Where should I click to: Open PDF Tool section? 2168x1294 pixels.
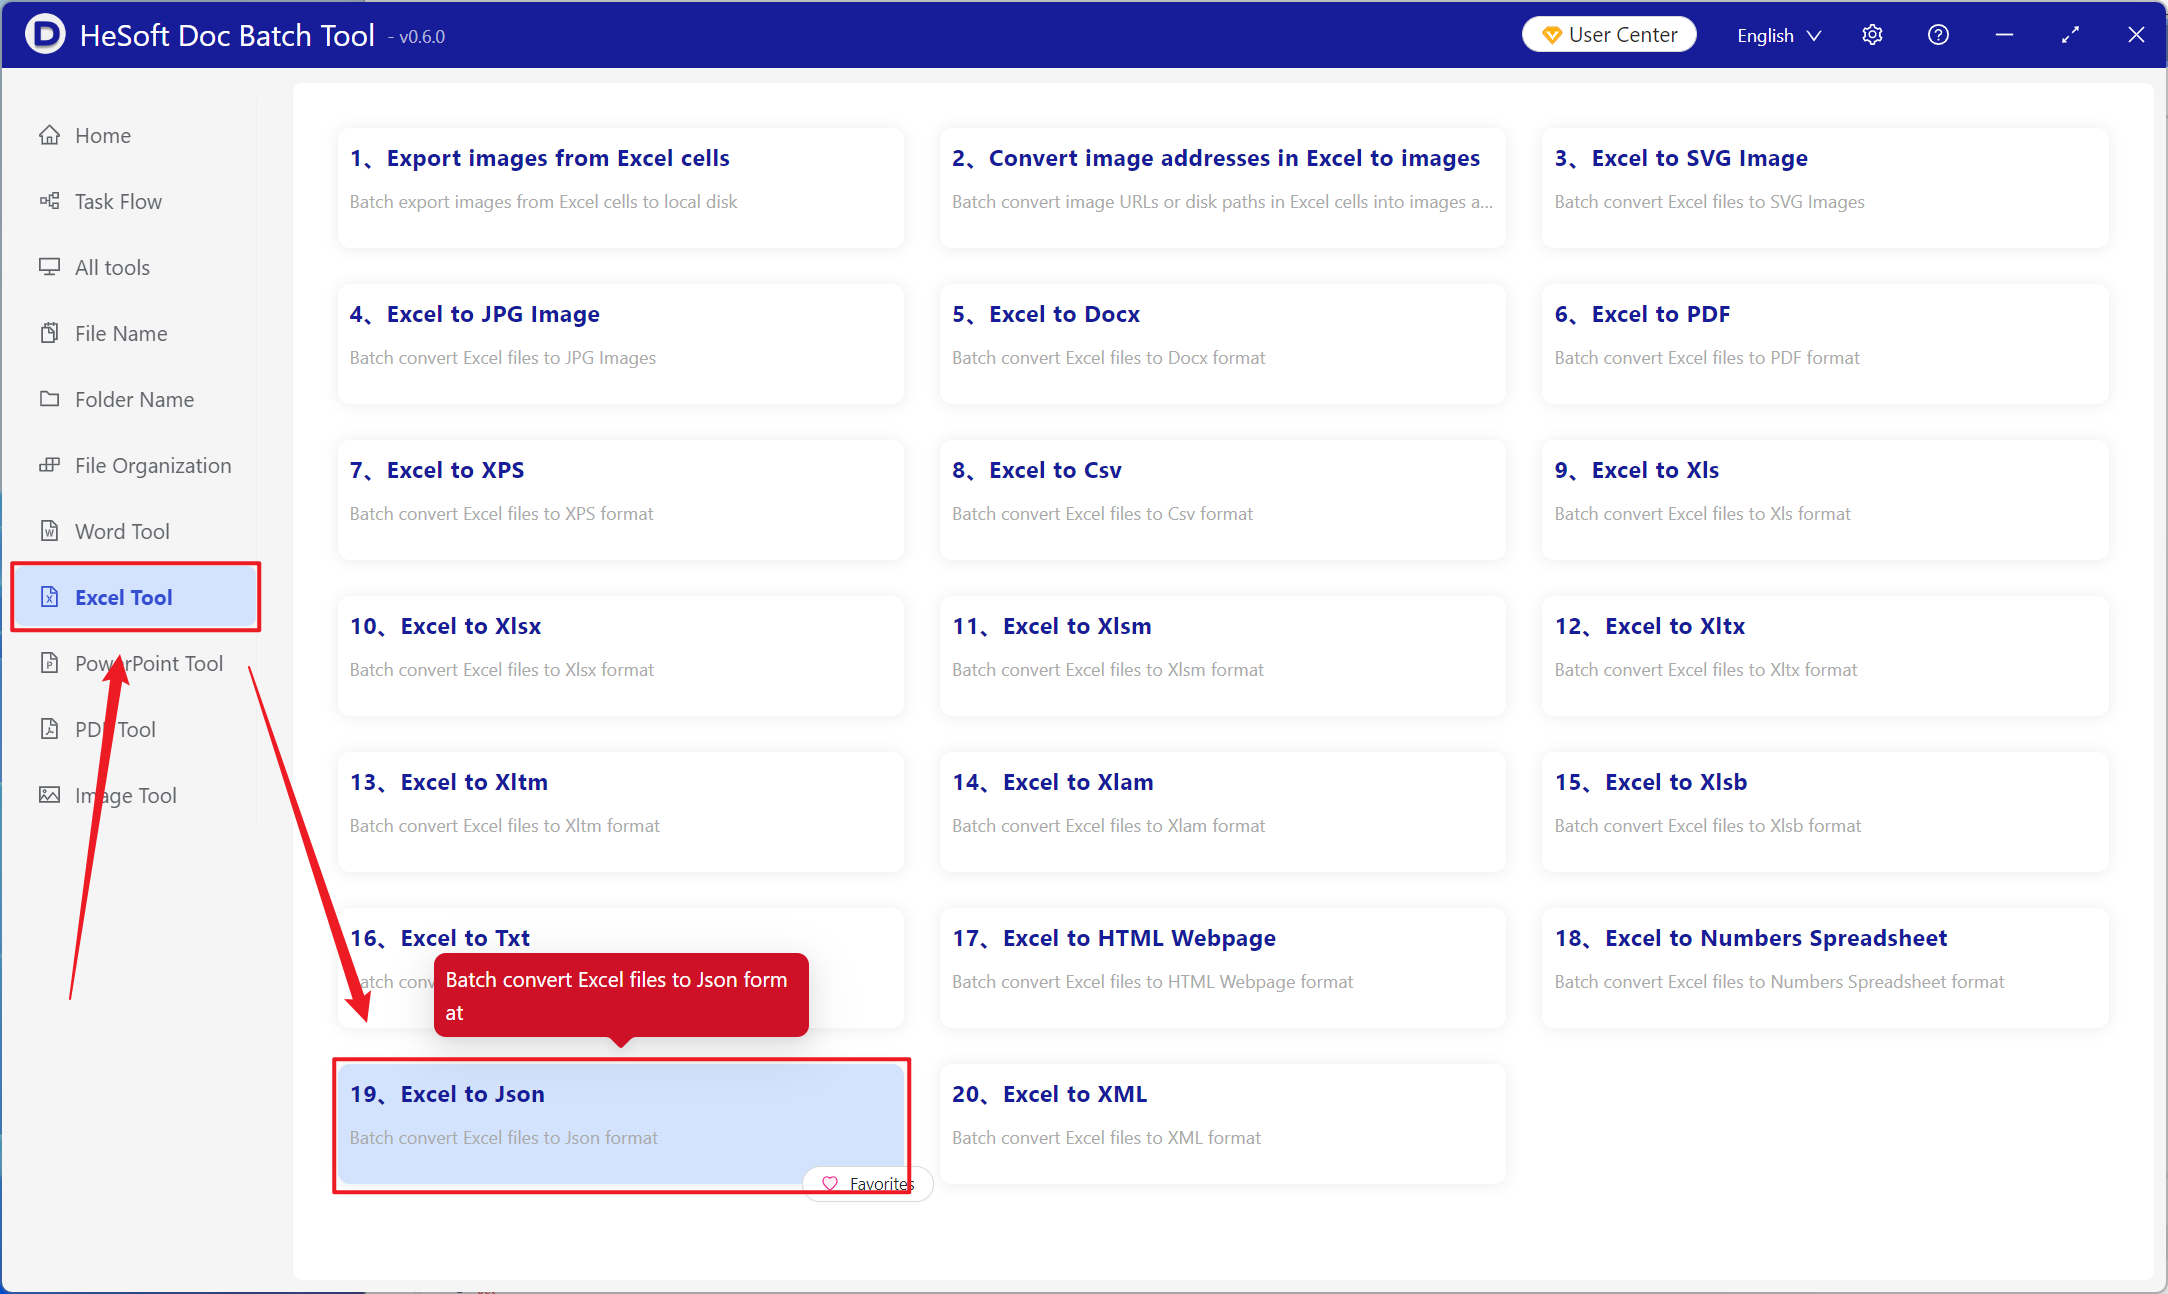pos(134,729)
